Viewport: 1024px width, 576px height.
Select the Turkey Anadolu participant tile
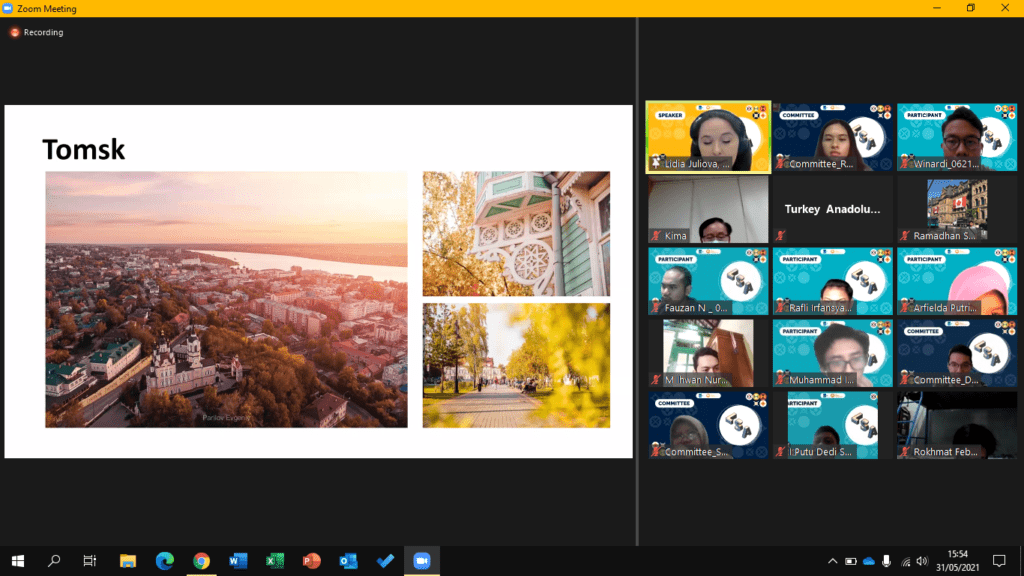pyautogui.click(x=832, y=210)
